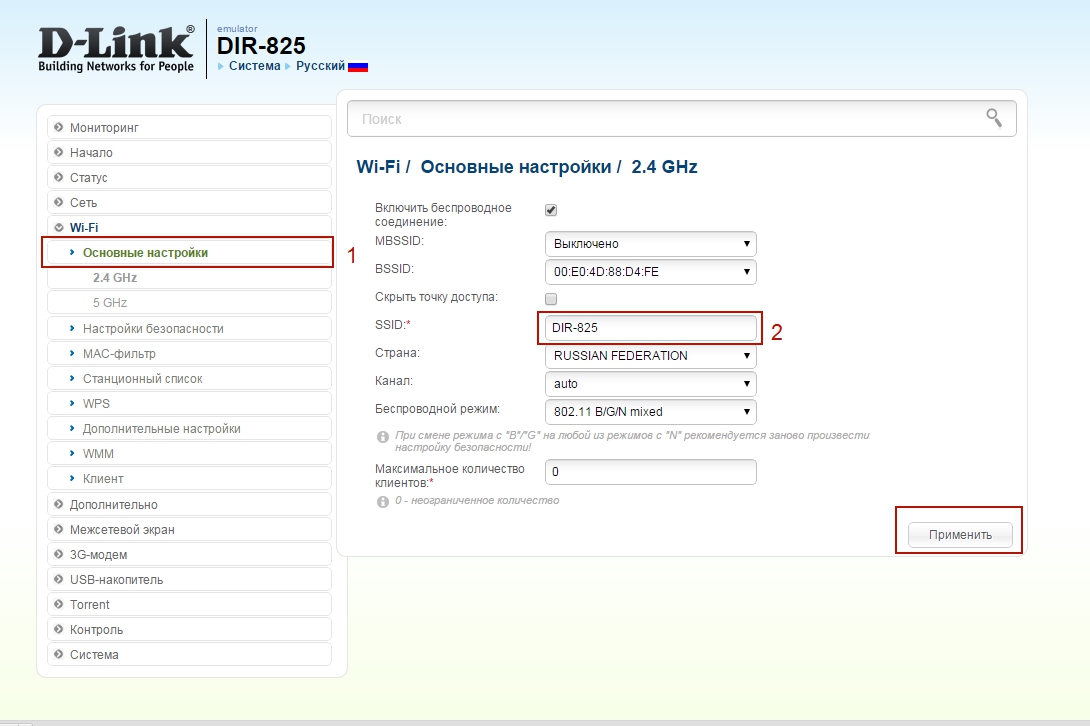
Task: Click the SSID input field
Action: [651, 328]
